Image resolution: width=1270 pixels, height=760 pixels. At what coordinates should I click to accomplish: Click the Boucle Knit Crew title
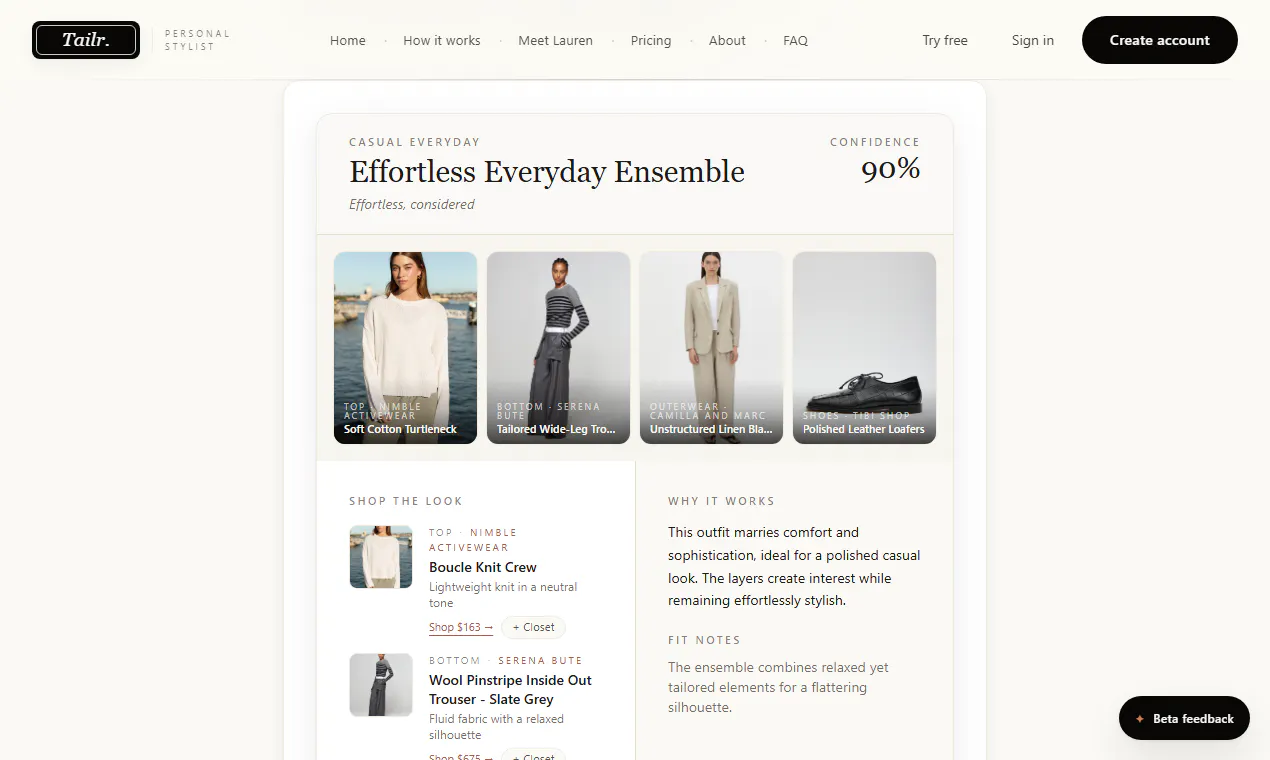483,567
